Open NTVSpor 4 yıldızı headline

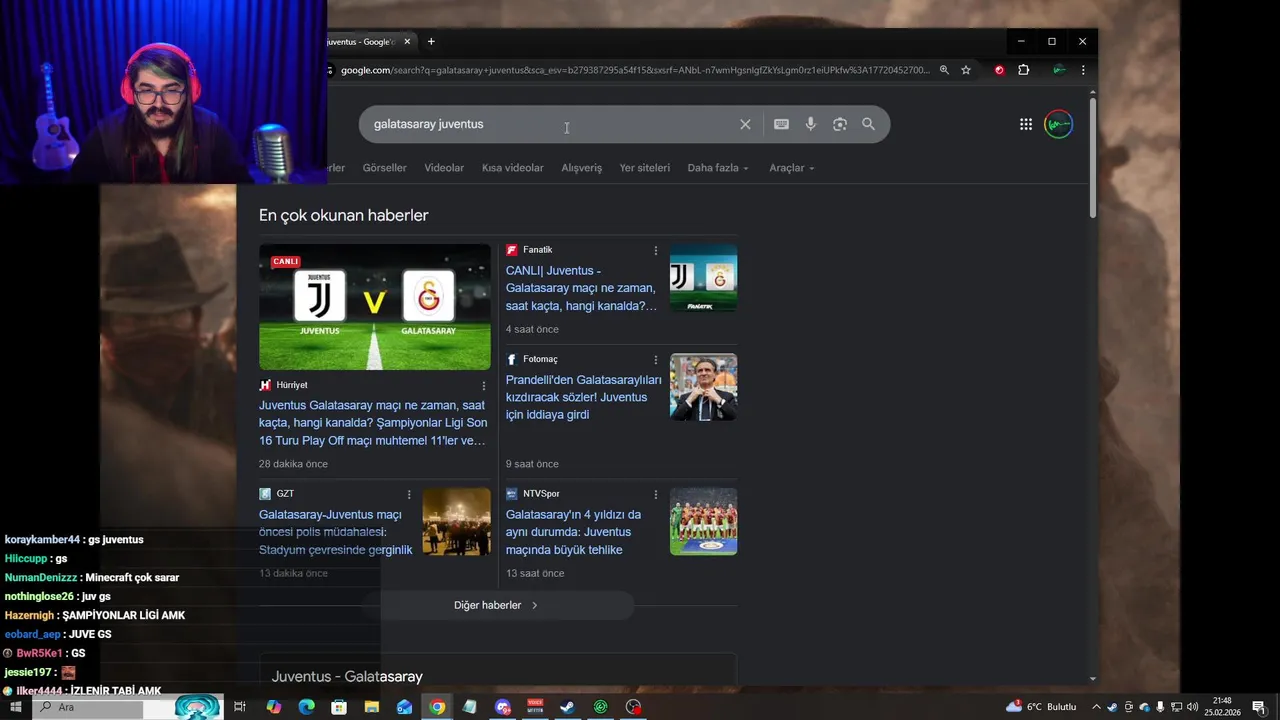tap(573, 532)
